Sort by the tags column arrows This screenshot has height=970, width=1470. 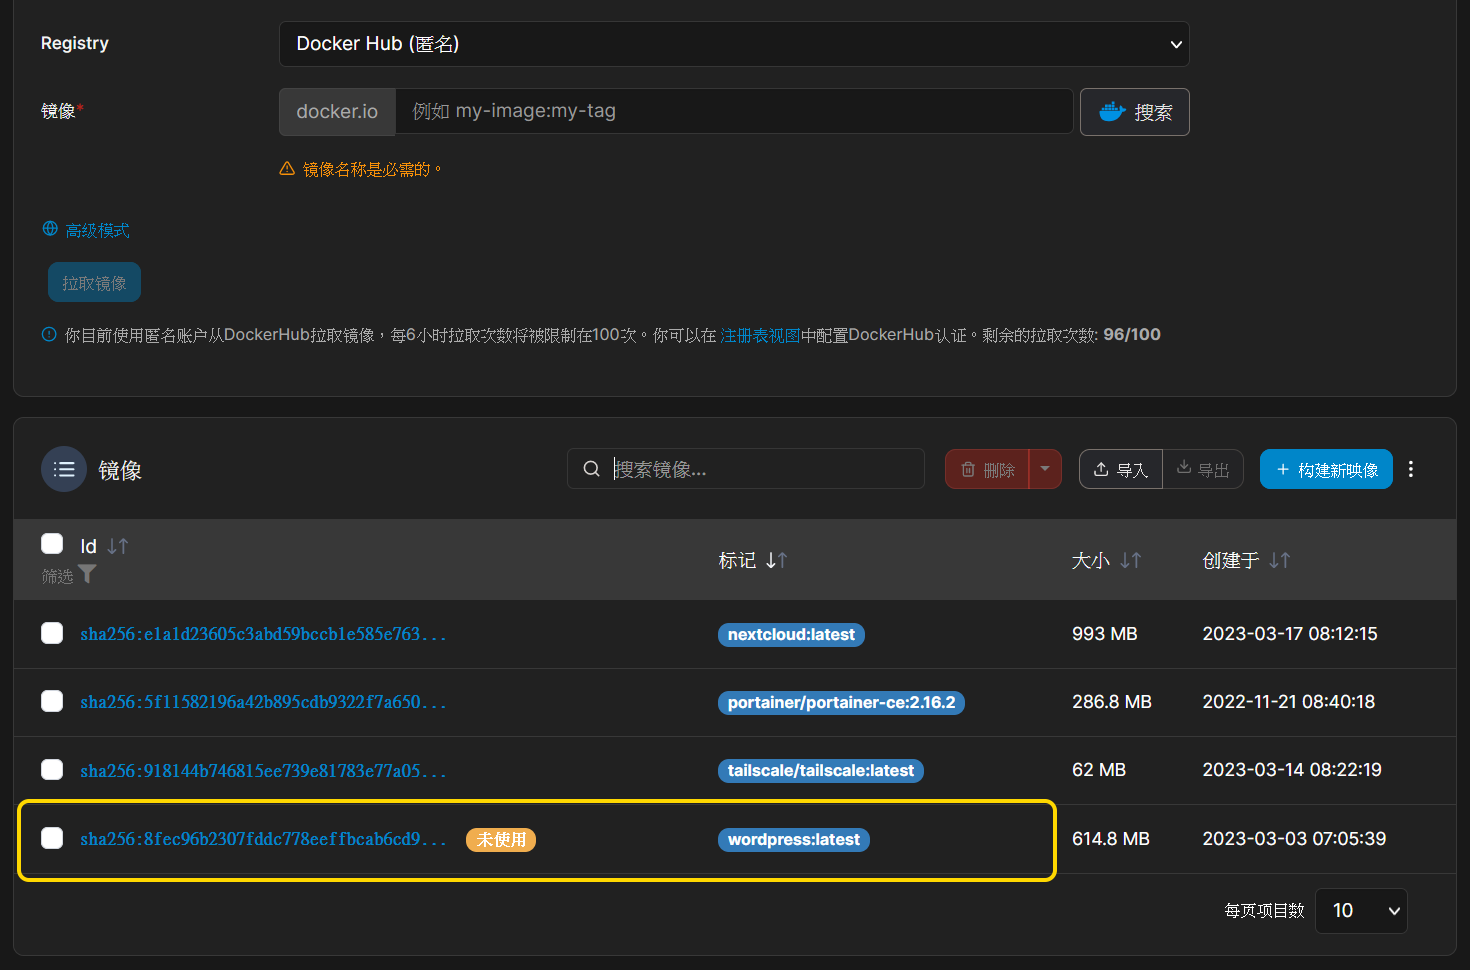[777, 561]
